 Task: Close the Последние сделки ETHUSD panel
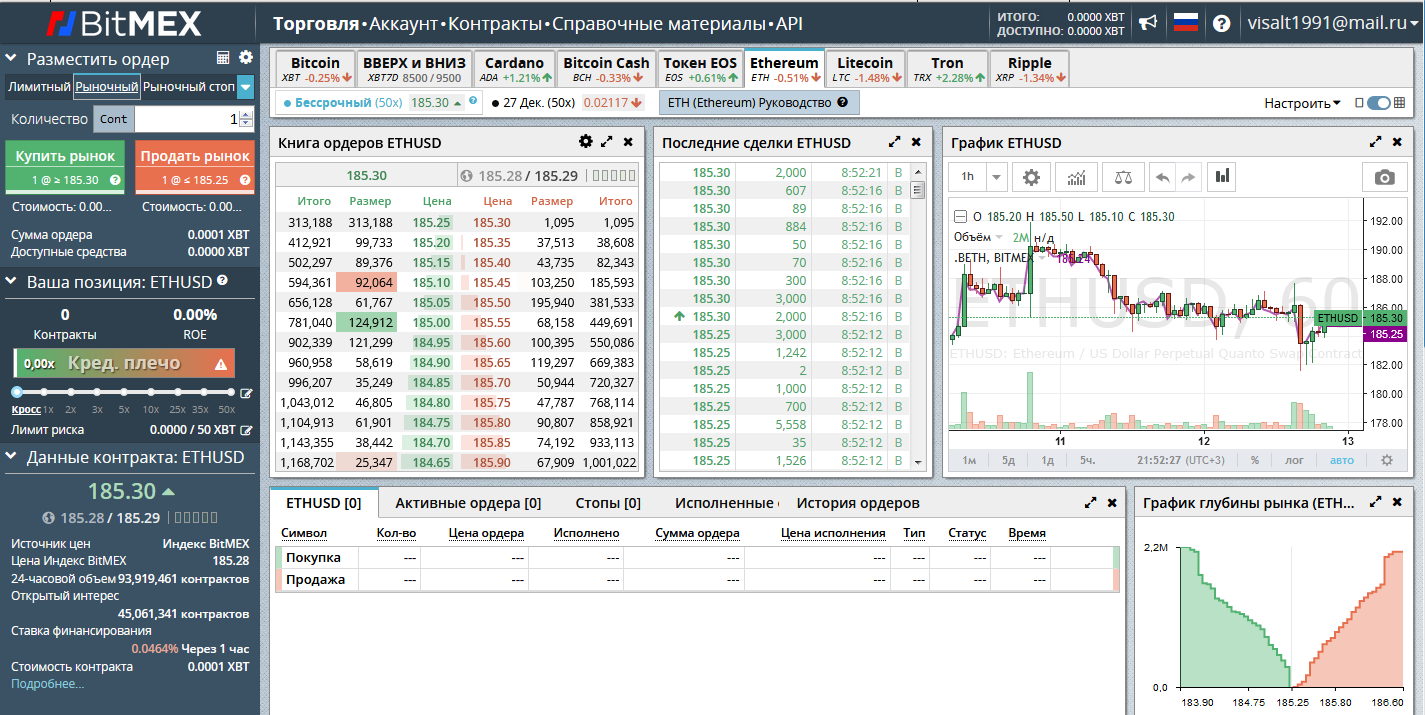[x=916, y=142]
